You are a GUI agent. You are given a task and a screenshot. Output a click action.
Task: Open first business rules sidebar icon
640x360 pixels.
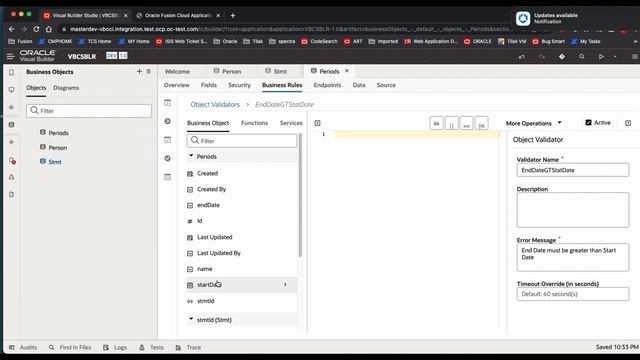tap(167, 103)
